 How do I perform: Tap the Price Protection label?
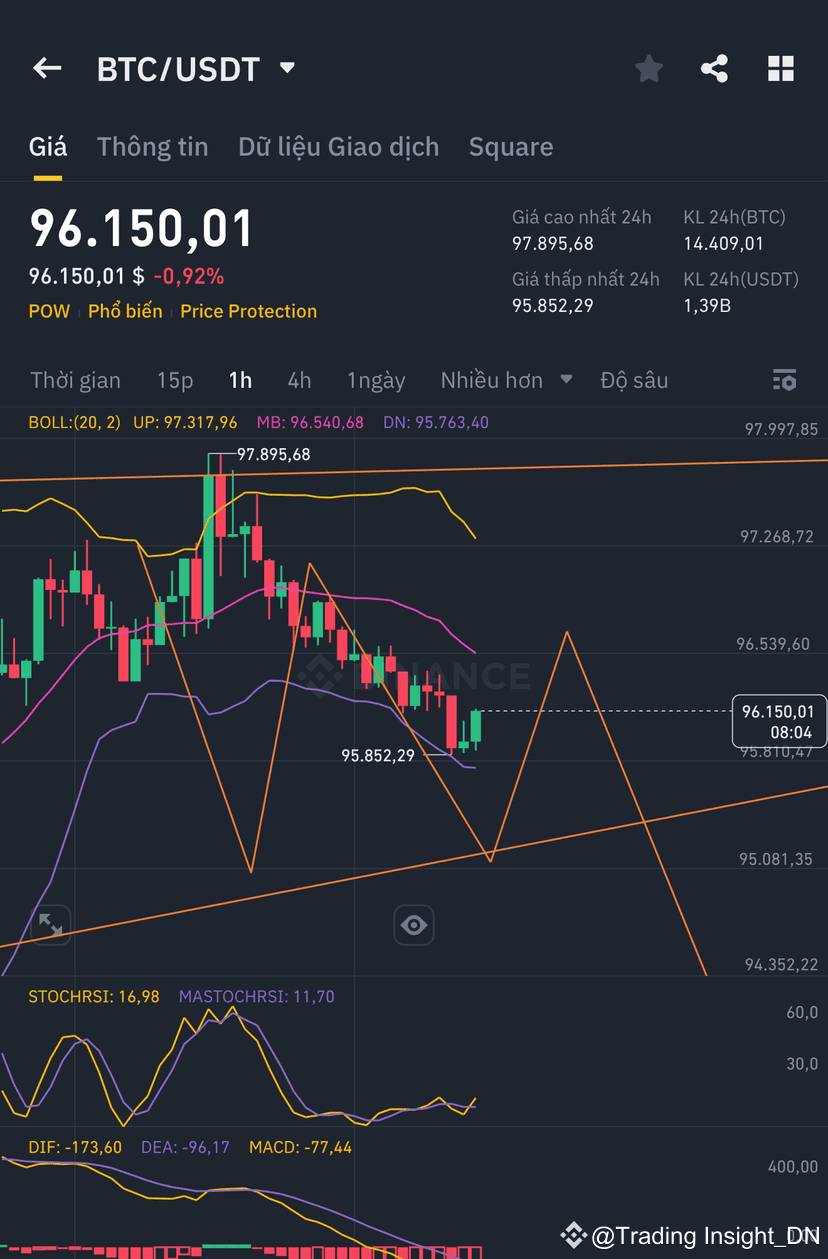[248, 311]
